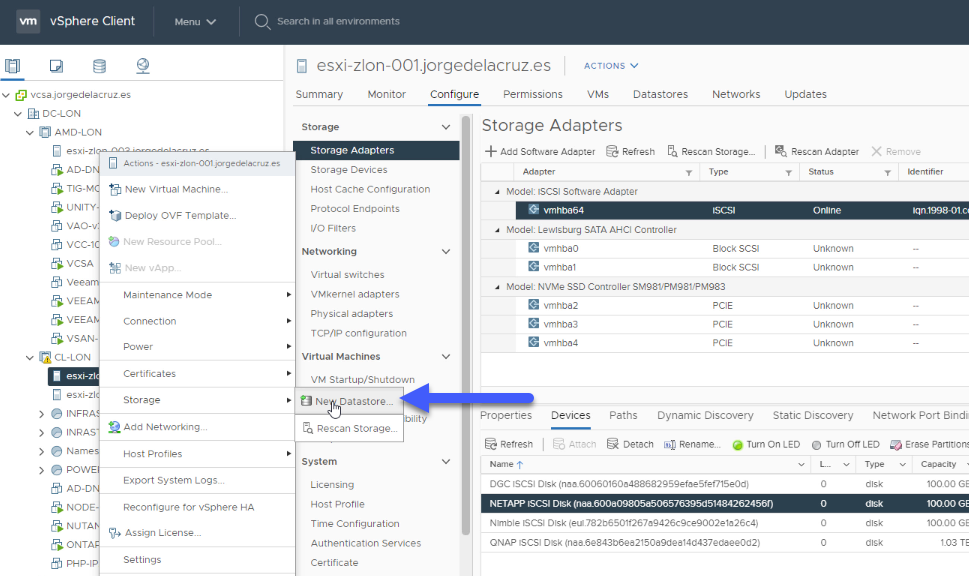Viewport: 969px width, 576px height.
Task: Collapse the Lewisburg SATA AHCI Controller group
Action: pyautogui.click(x=497, y=231)
